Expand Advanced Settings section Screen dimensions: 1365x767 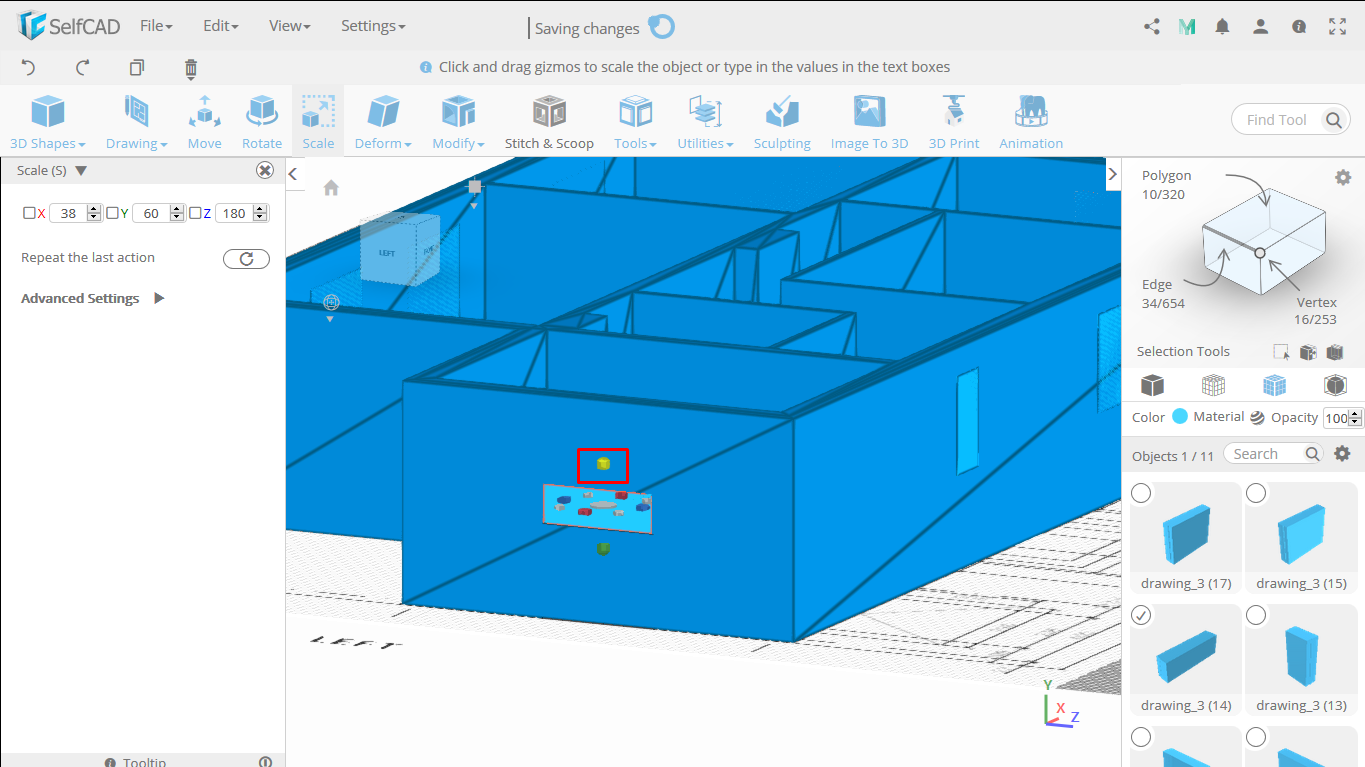159,298
